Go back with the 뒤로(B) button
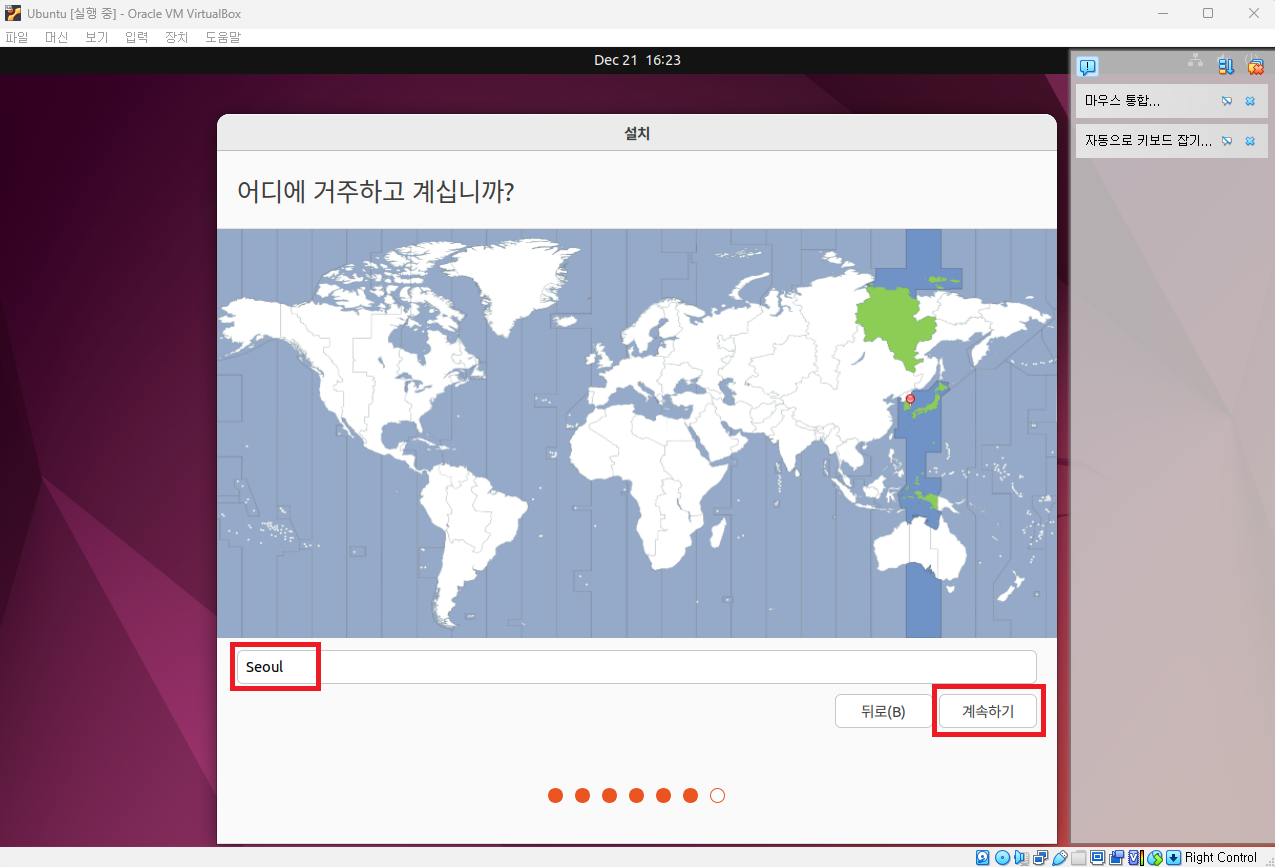 coord(883,711)
